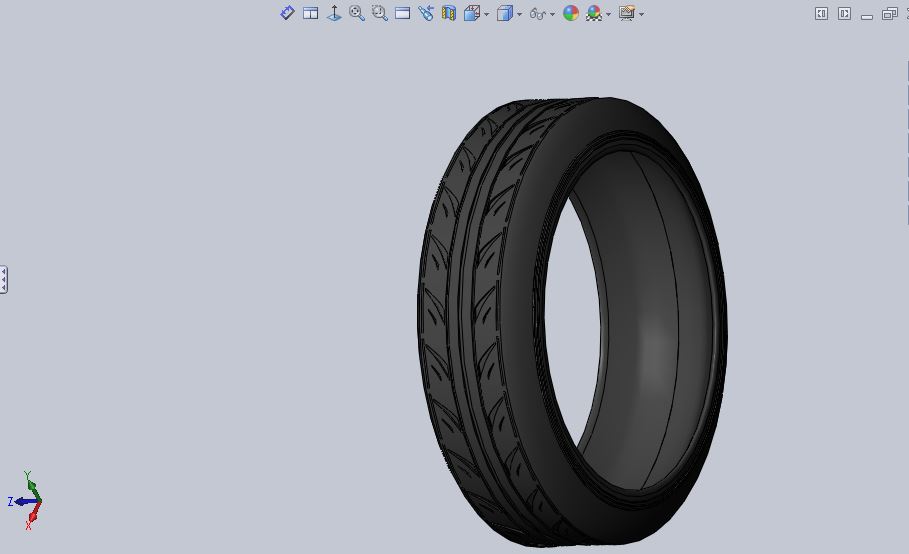Click the single window viewport icon
Screen dimensions: 909x554
[x=402, y=13]
